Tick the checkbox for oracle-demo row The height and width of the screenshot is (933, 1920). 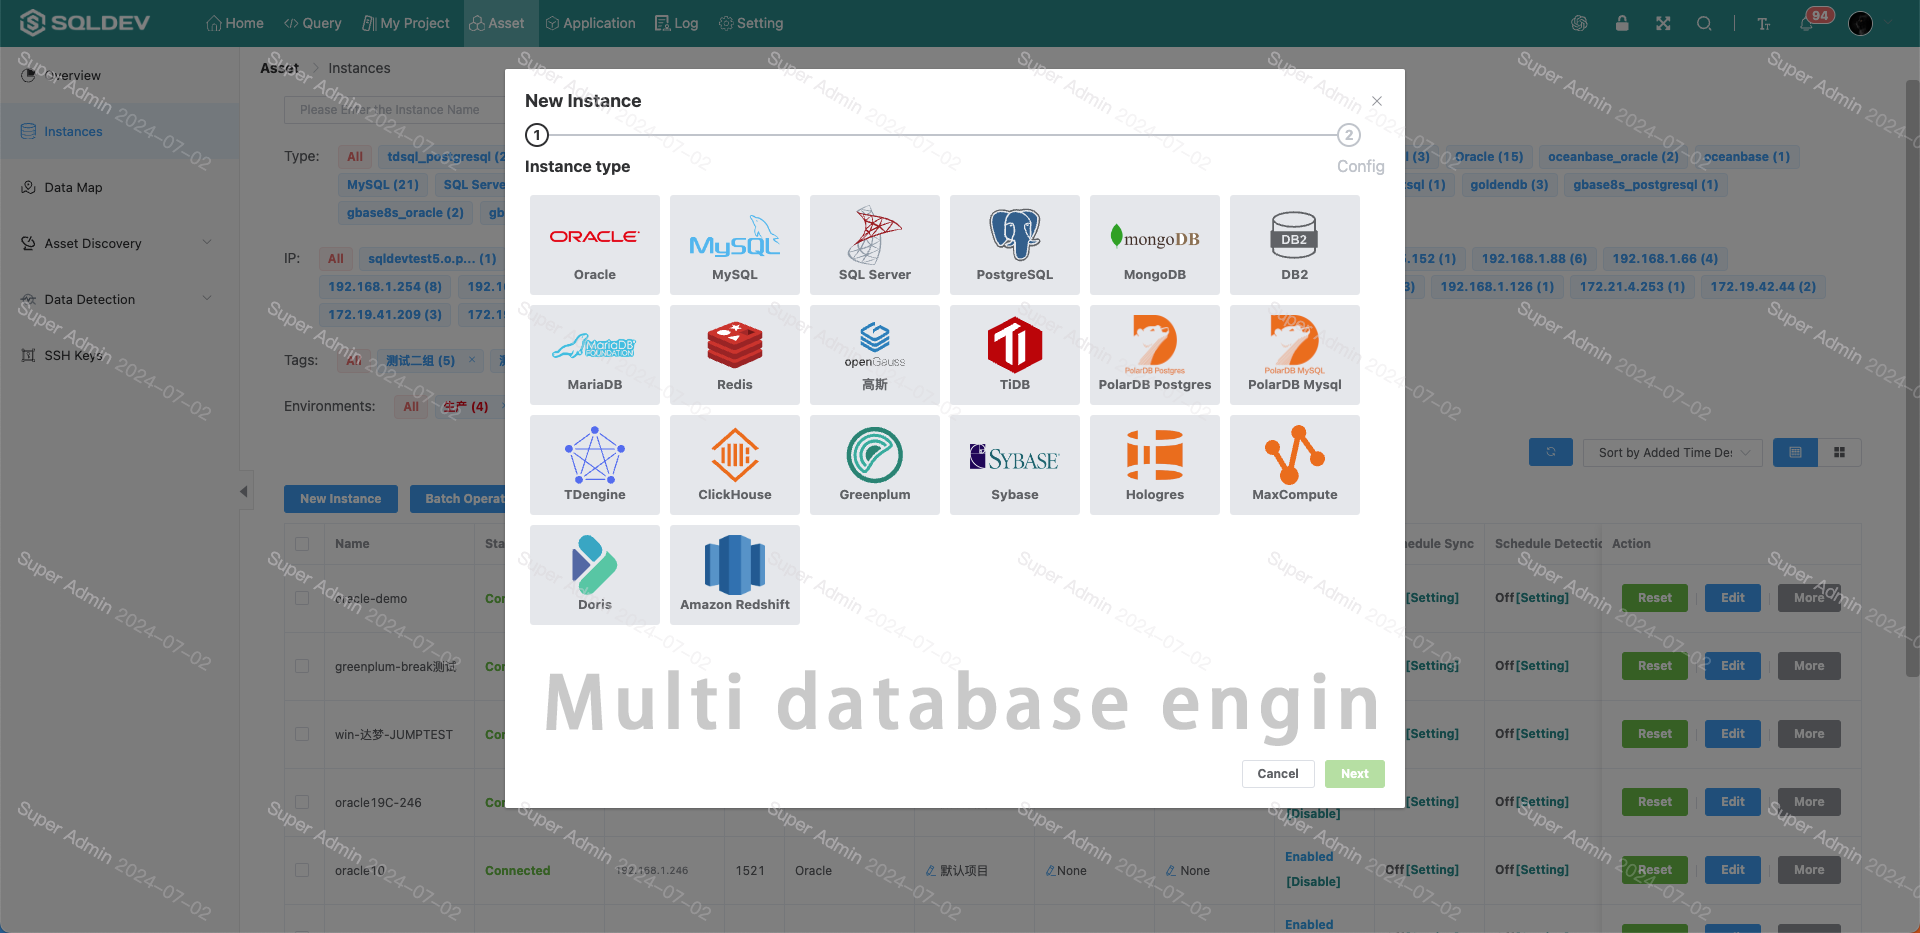tap(302, 598)
